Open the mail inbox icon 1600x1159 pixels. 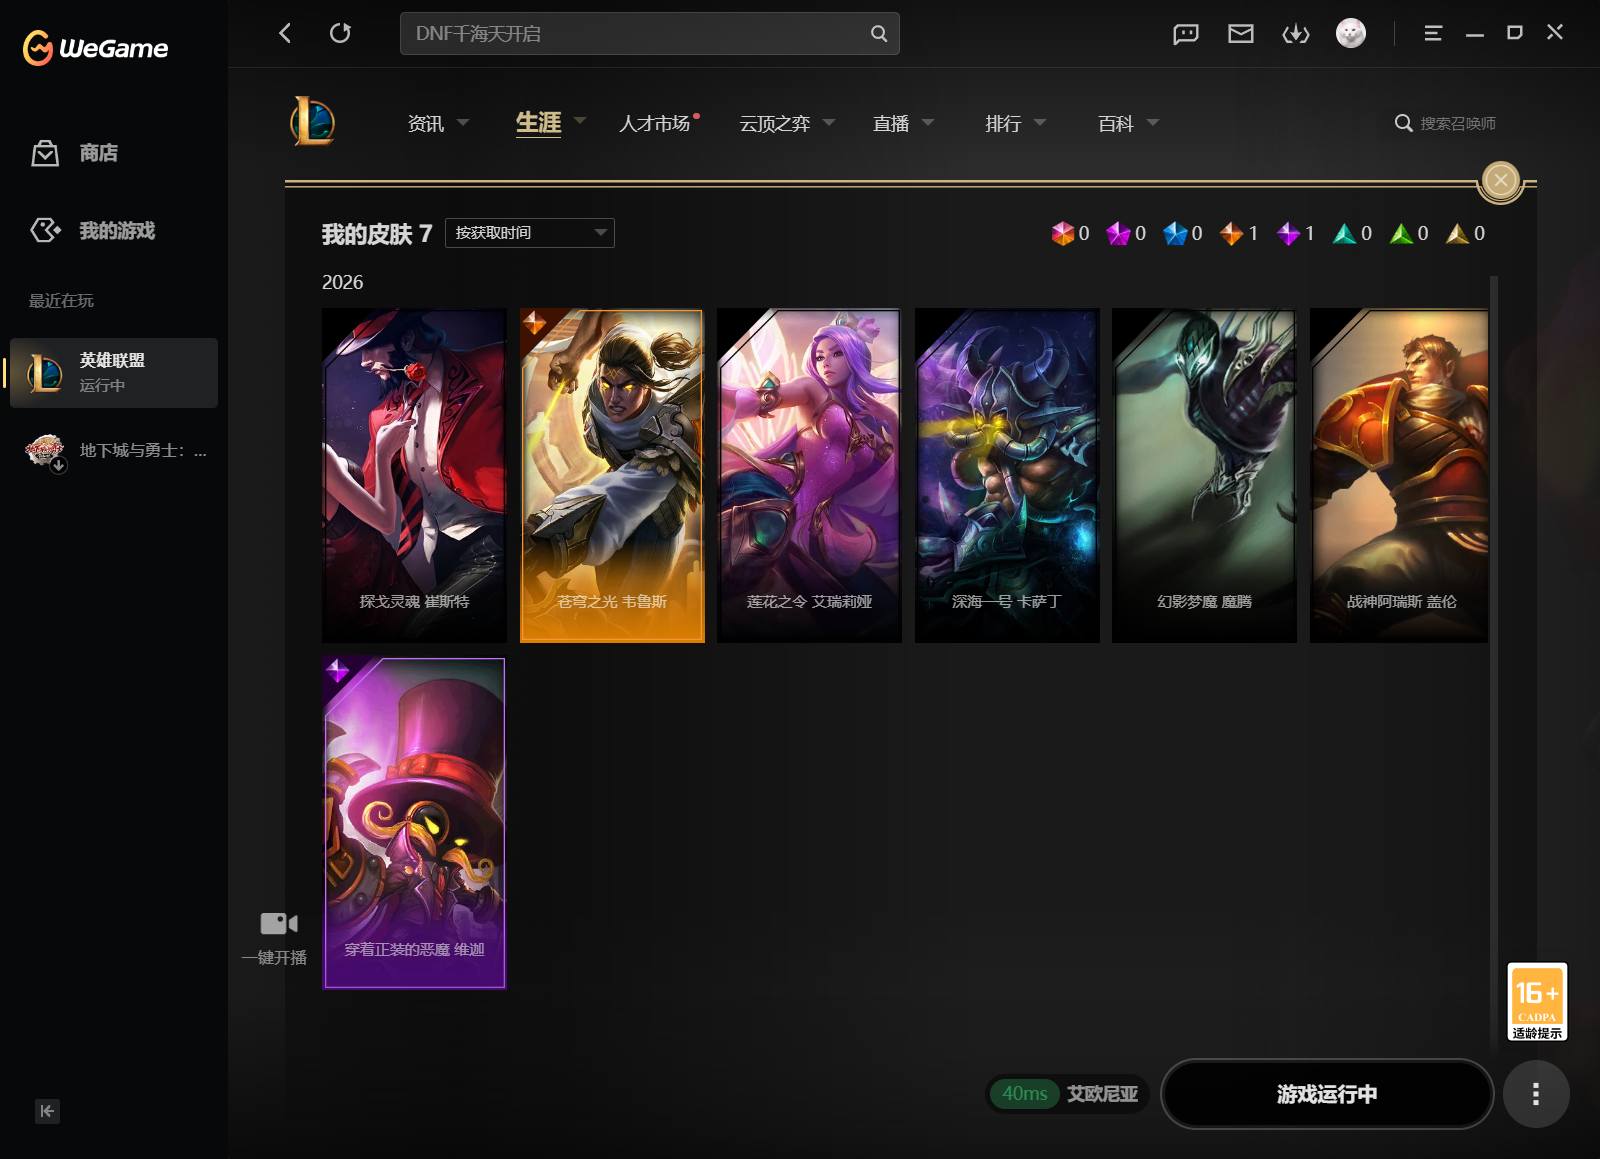(1241, 34)
